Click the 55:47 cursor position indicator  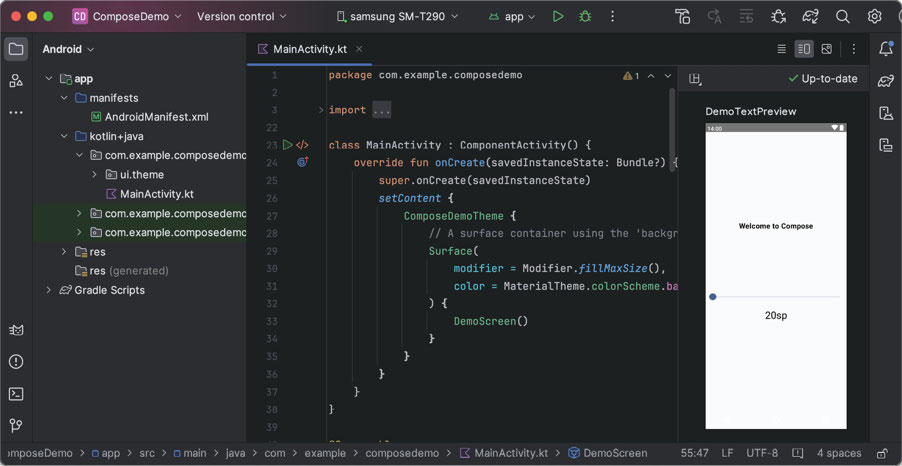[x=695, y=453]
